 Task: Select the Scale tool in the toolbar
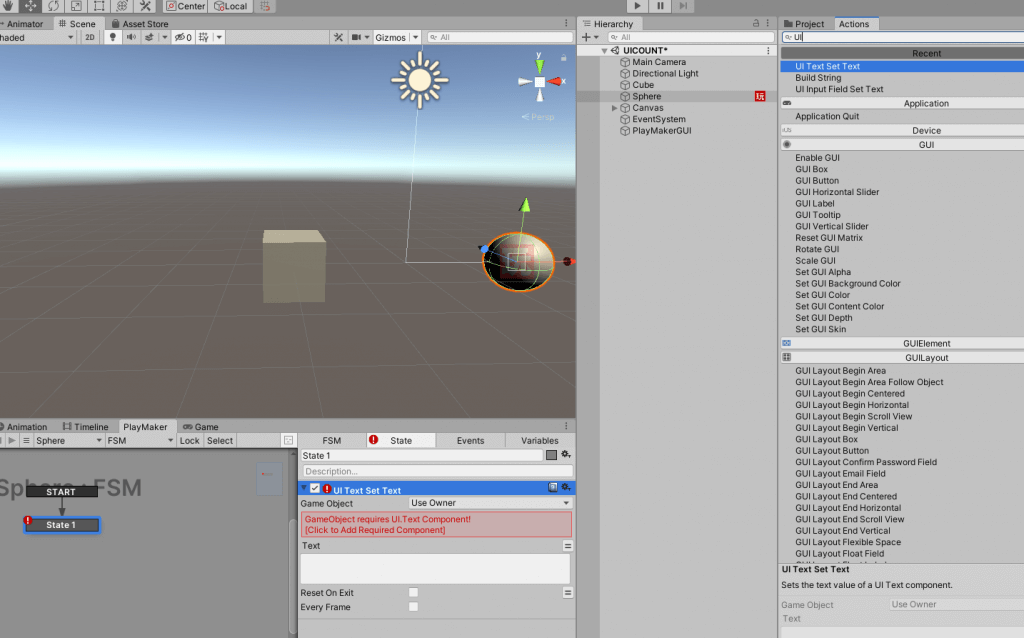coord(77,6)
